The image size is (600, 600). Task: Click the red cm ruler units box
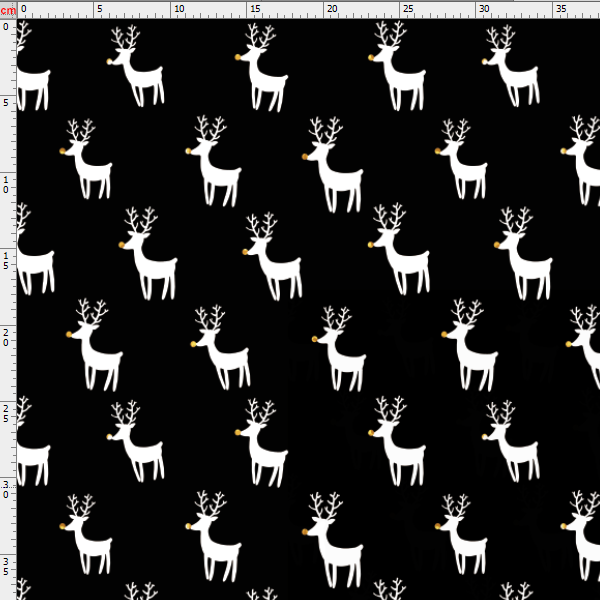tap(8, 10)
